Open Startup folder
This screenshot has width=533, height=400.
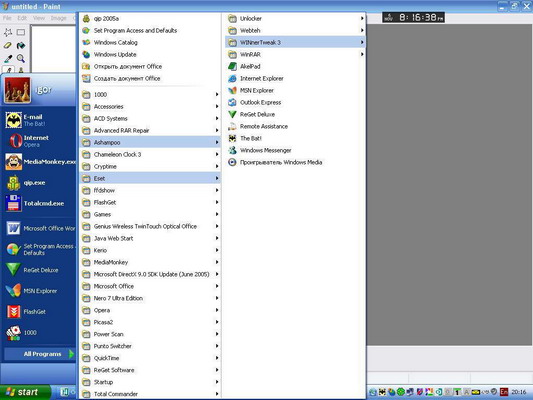150,382
